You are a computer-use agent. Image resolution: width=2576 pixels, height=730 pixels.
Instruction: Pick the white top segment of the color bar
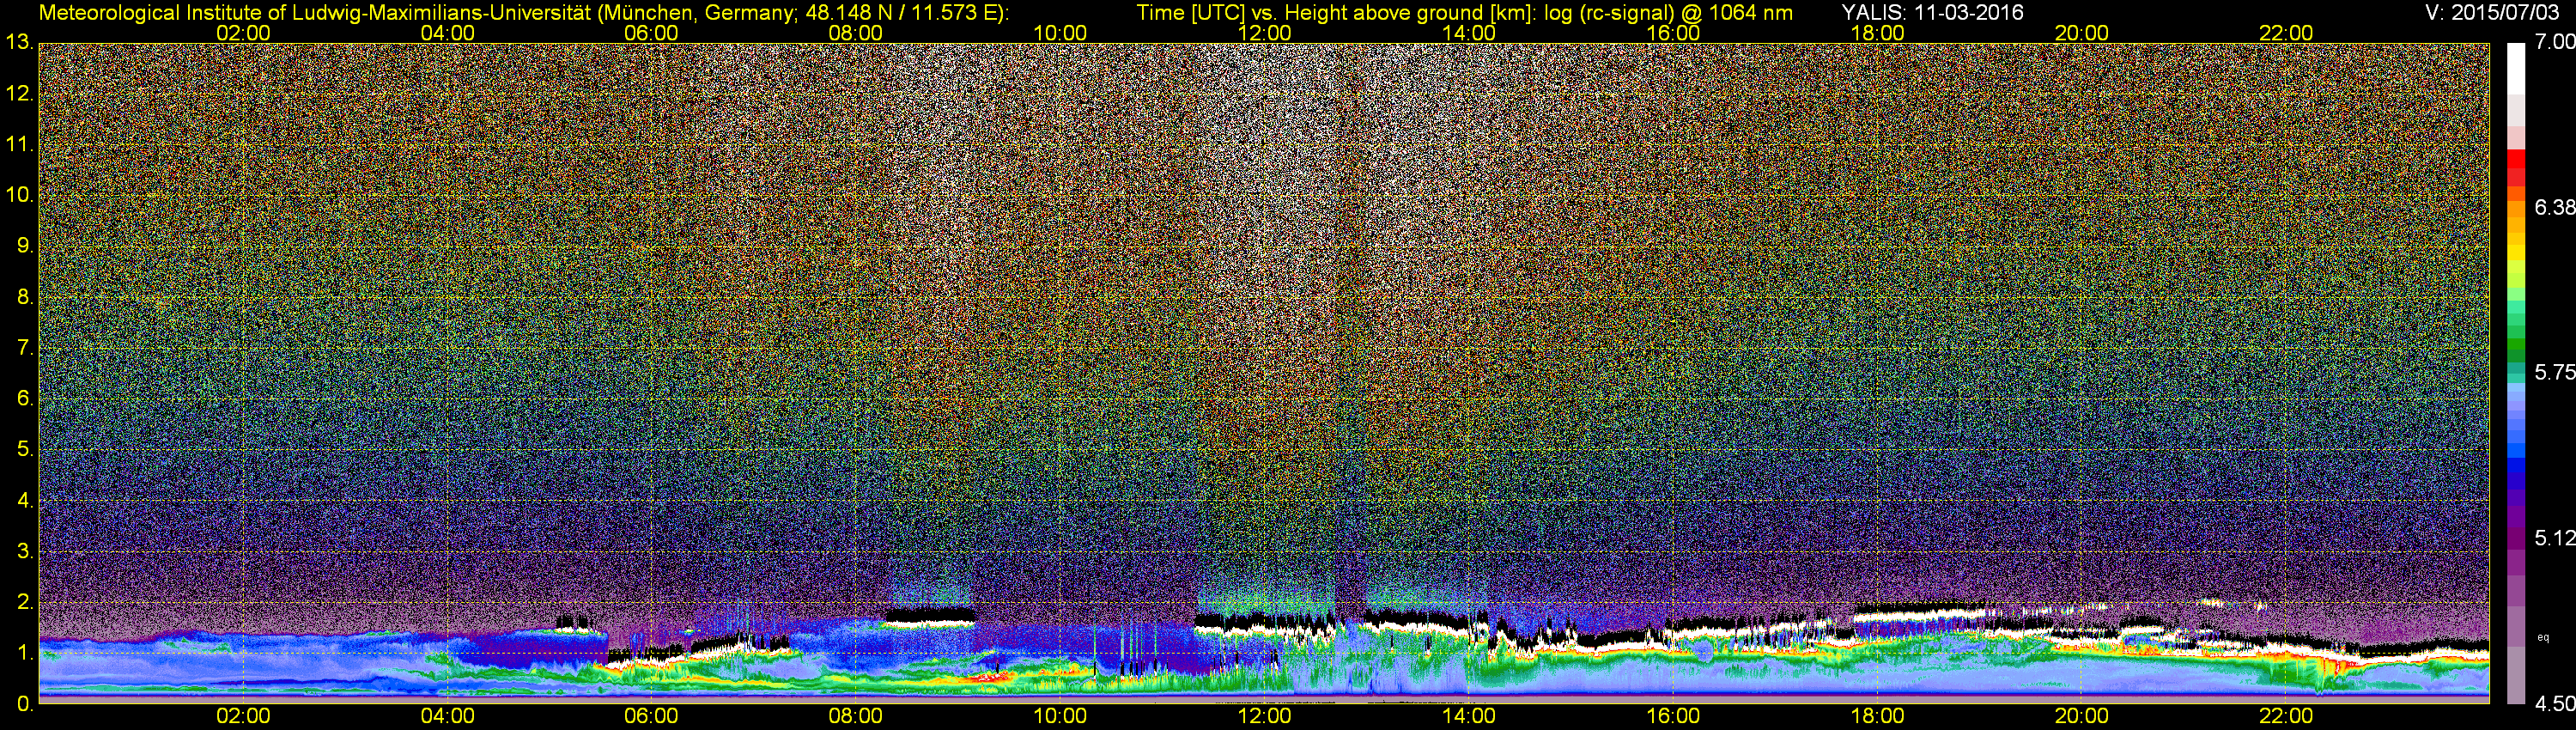tap(2515, 70)
